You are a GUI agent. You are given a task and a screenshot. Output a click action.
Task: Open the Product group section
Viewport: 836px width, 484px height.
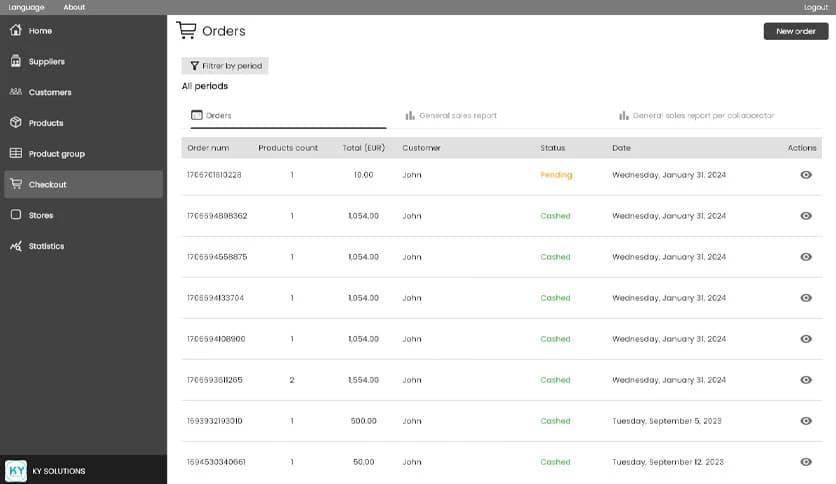[56, 154]
